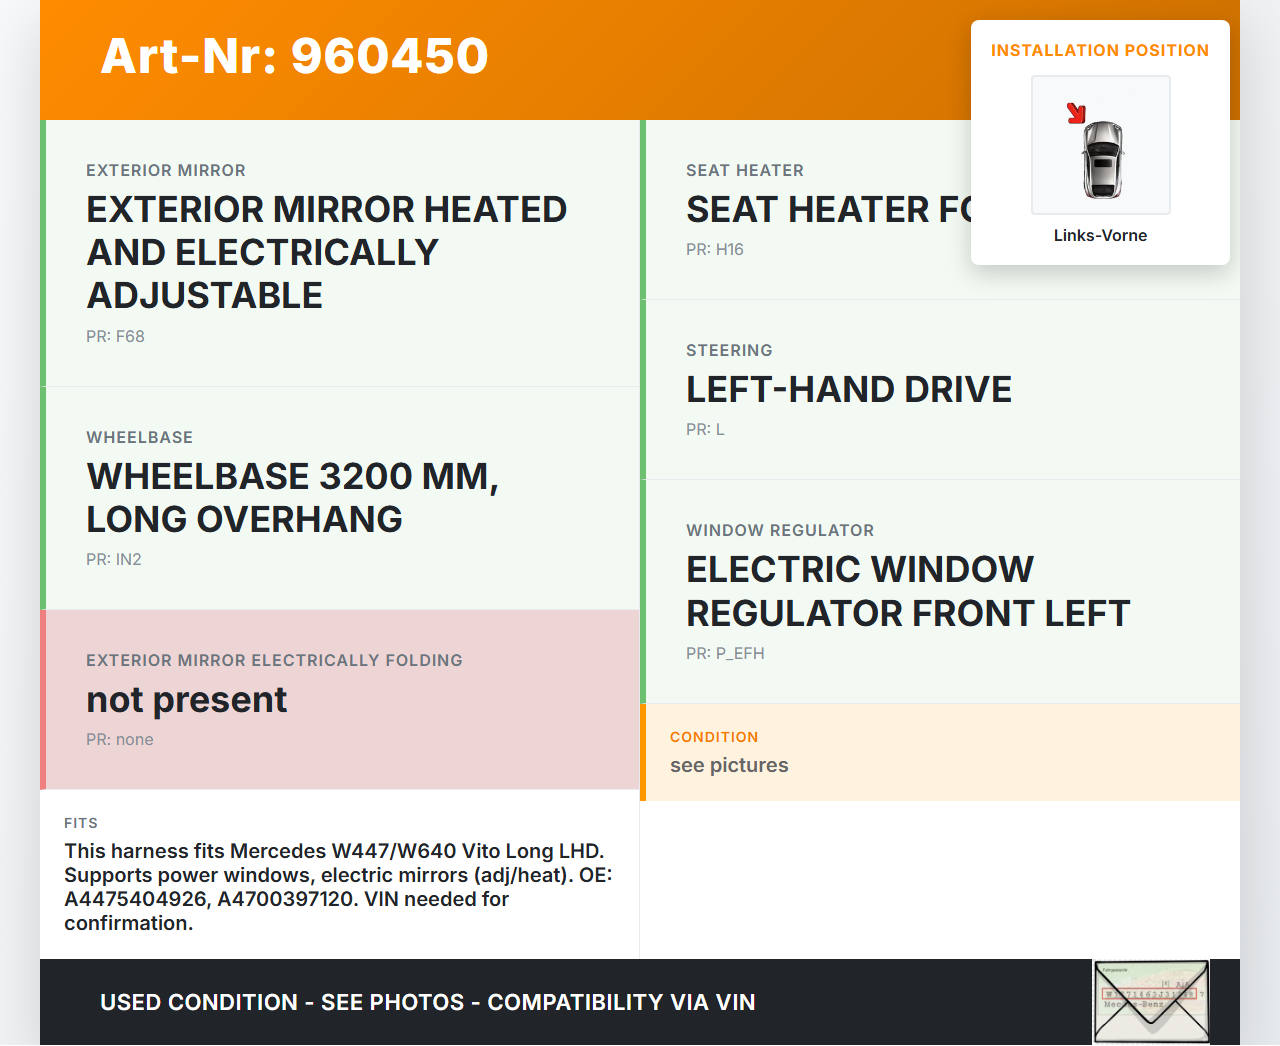
Task: Open the VIN registration document thumbnail
Action: 1151,1001
